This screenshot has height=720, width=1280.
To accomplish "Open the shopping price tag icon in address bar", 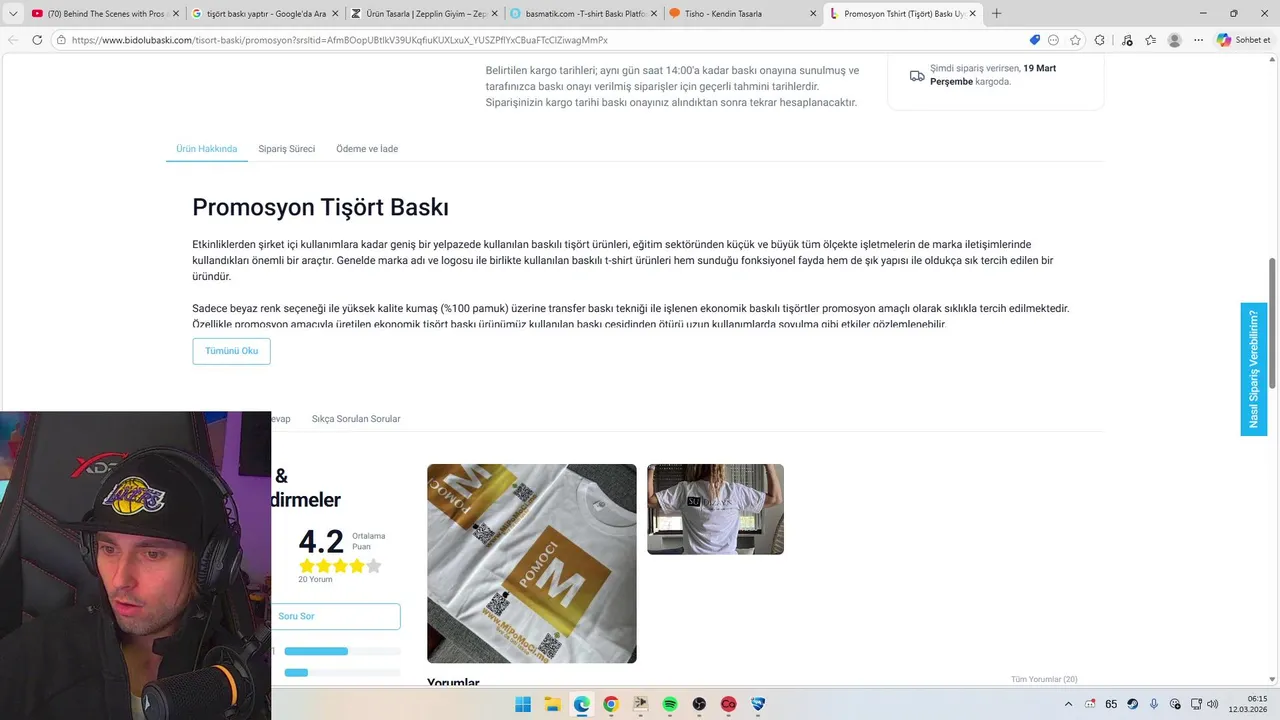I will coord(1035,40).
